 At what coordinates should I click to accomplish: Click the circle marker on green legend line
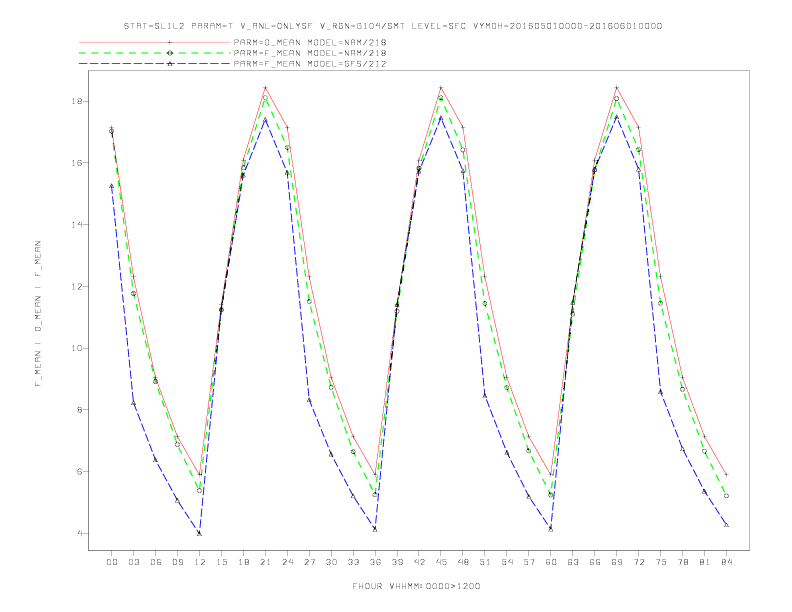(x=170, y=53)
